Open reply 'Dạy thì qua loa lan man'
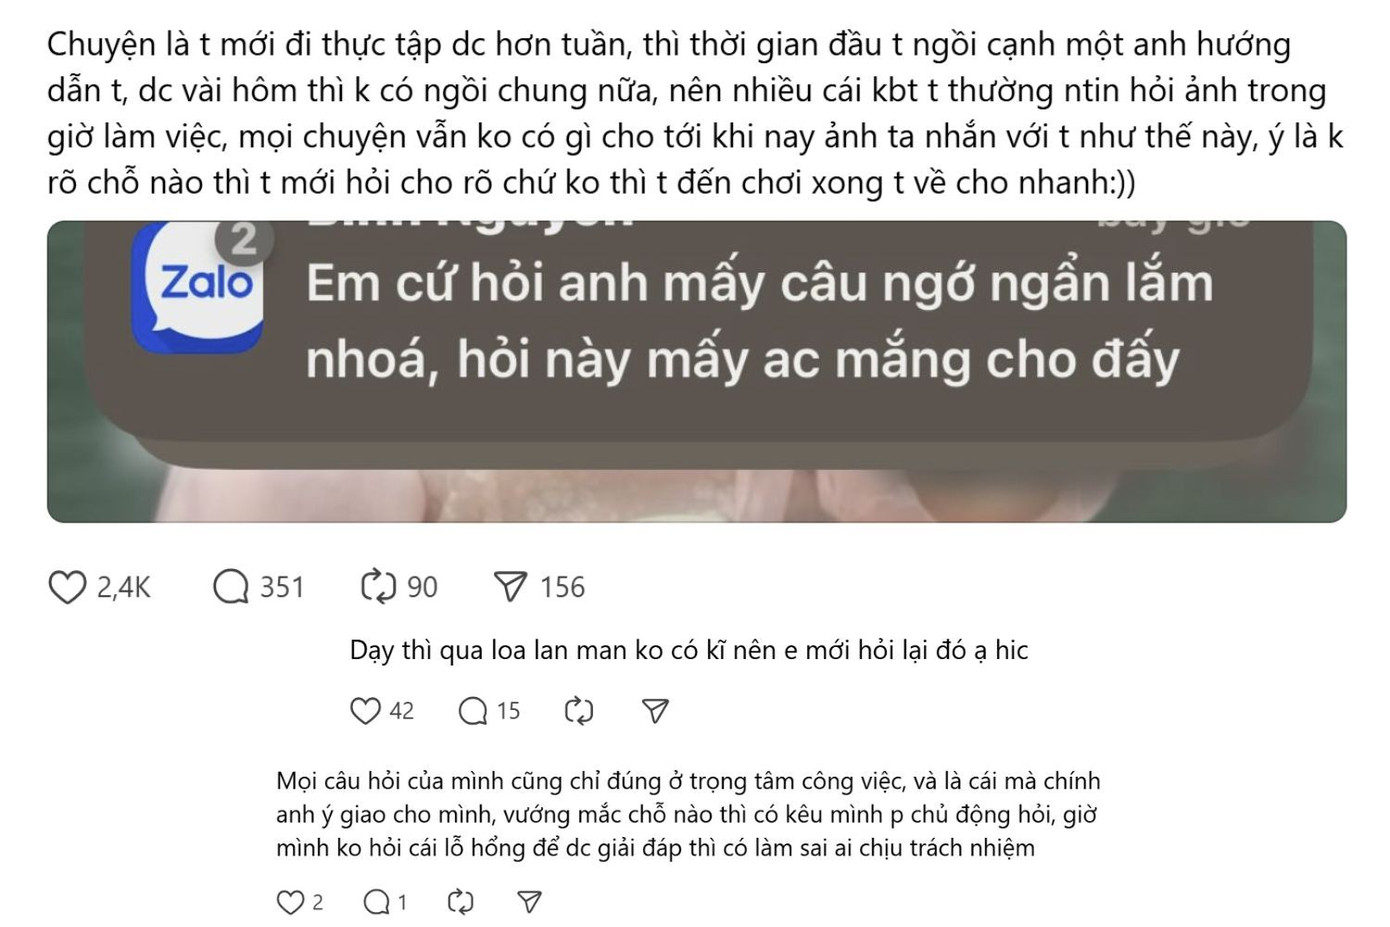This screenshot has height=927, width=1390. click(x=689, y=650)
